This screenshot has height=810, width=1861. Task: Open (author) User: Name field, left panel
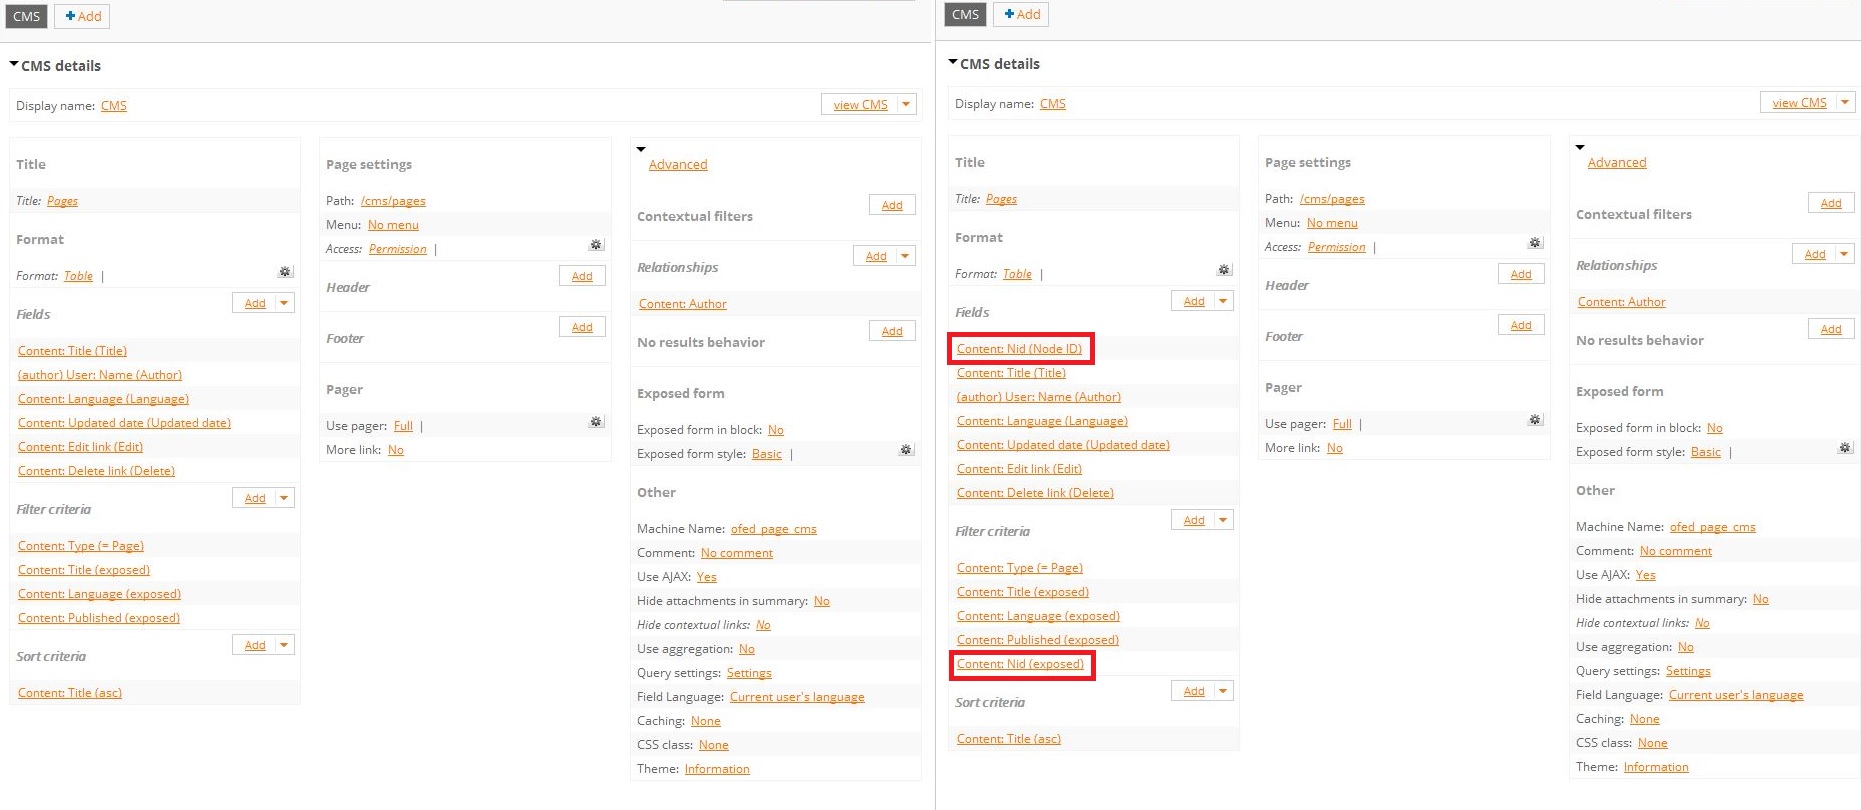click(x=100, y=375)
